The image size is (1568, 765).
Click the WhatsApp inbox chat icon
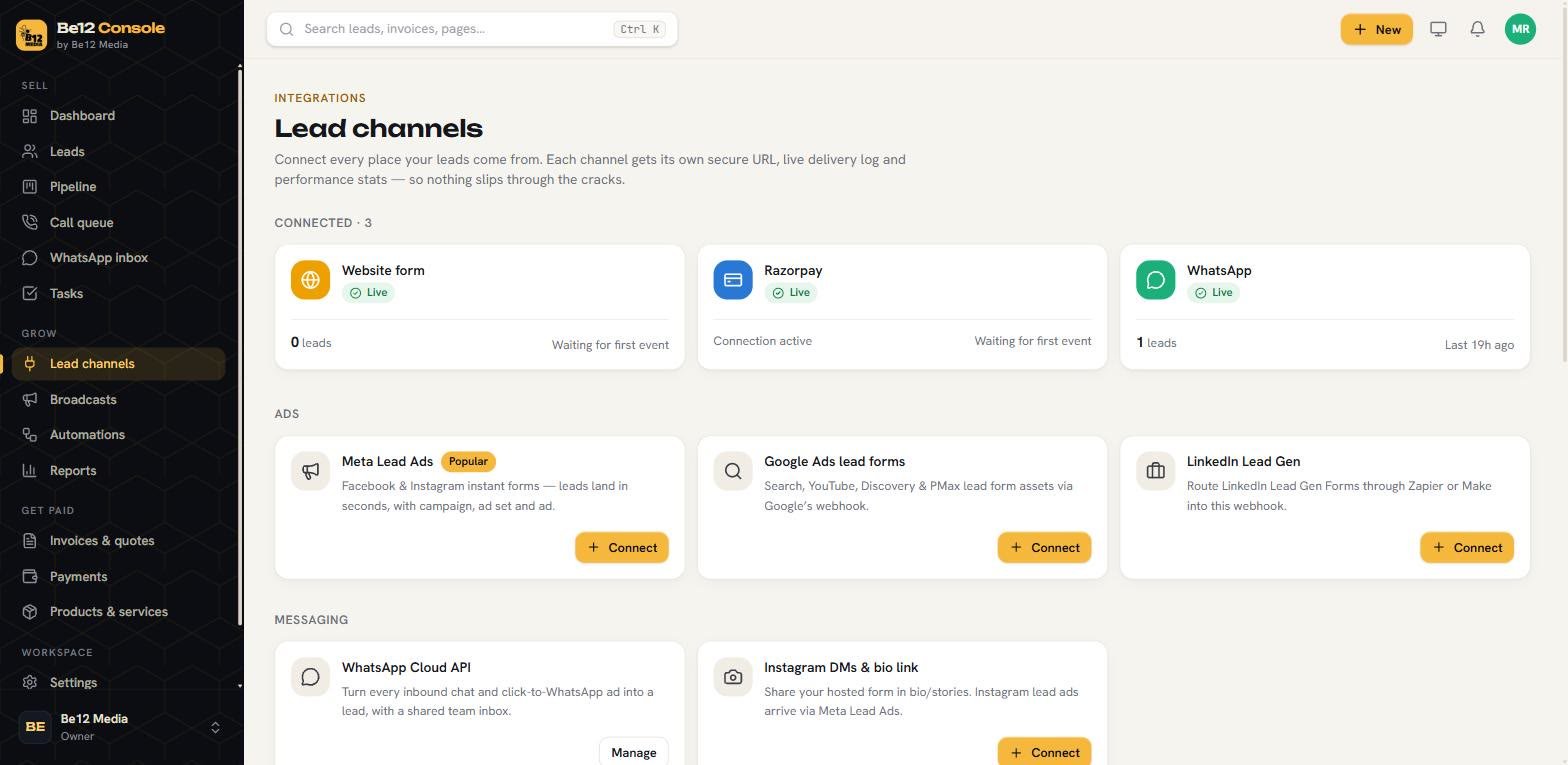[30, 258]
